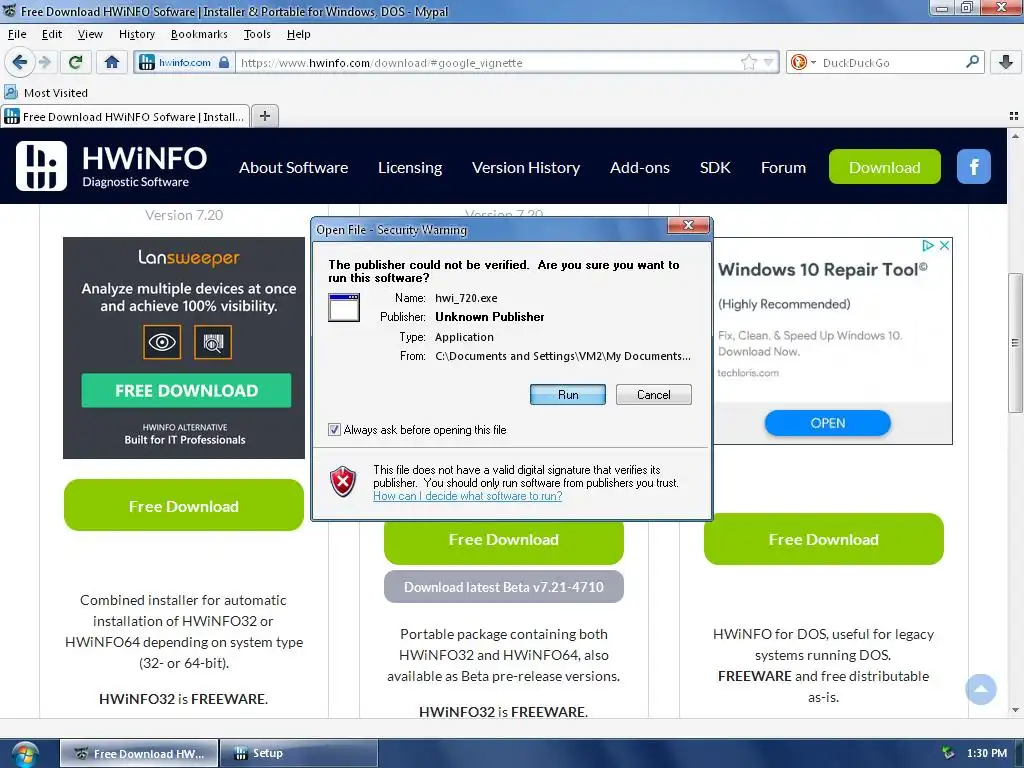Open 'How can I decide what software to run?' link
This screenshot has height=768, width=1024.
[468, 496]
